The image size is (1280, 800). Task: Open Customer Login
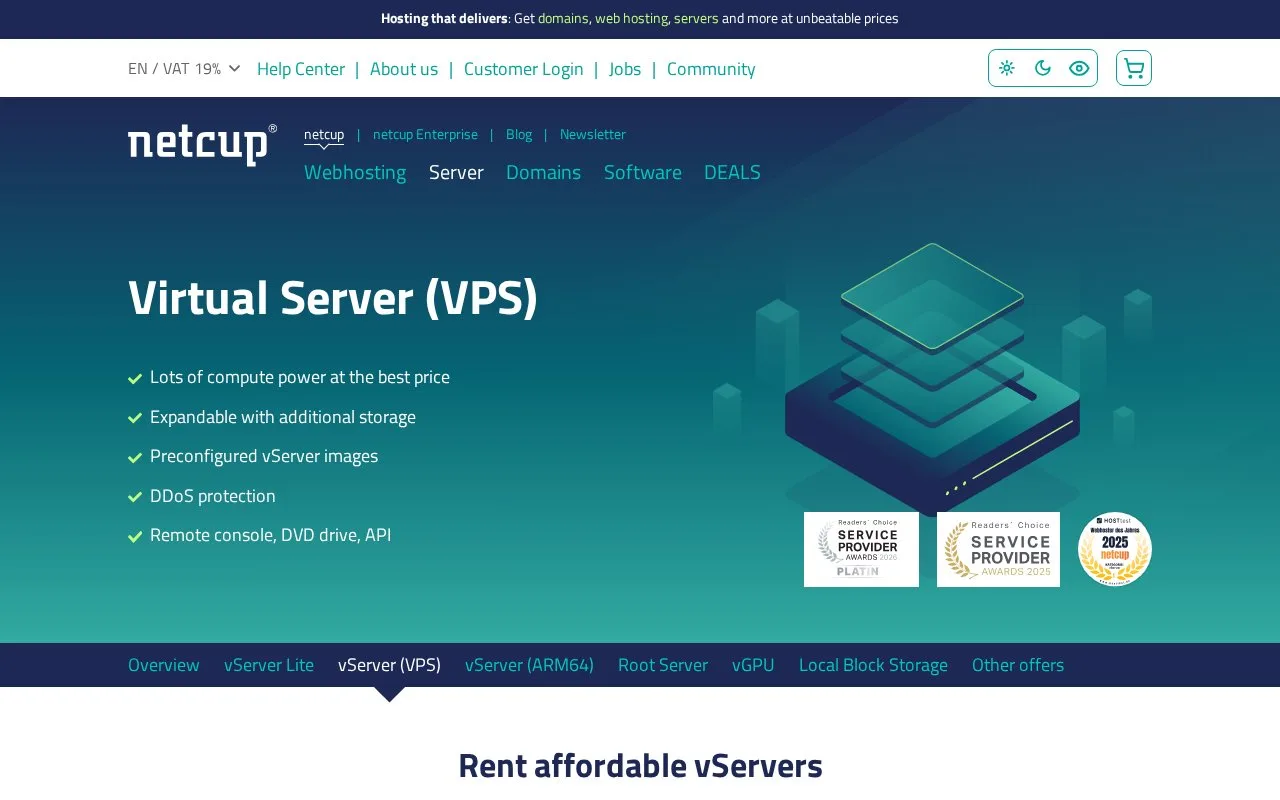tap(524, 69)
